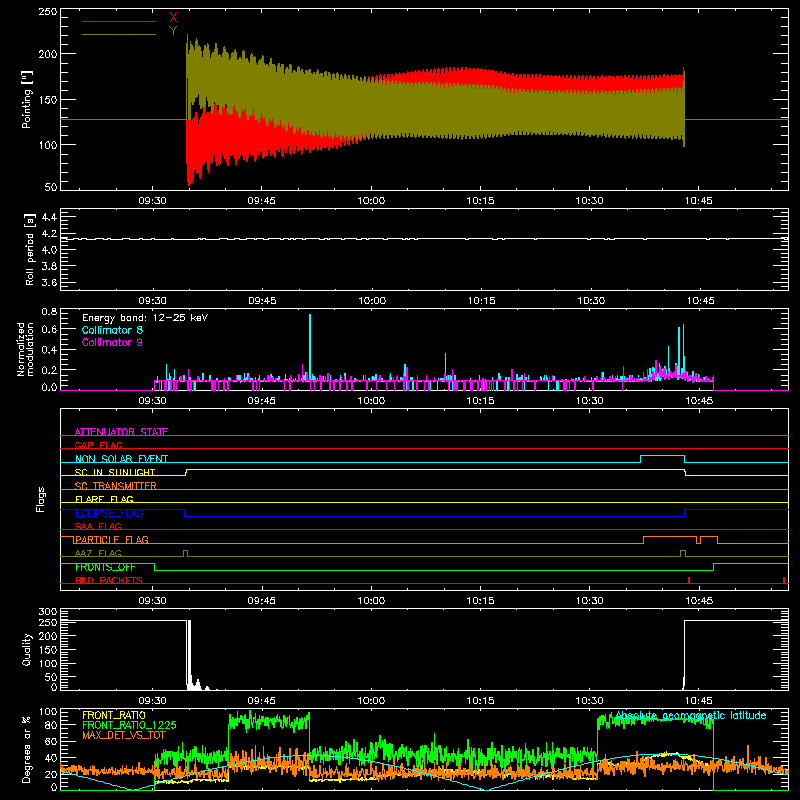Image resolution: width=800 pixels, height=800 pixels.
Task: Click the GAP_FLAG label
Action: click(98, 445)
